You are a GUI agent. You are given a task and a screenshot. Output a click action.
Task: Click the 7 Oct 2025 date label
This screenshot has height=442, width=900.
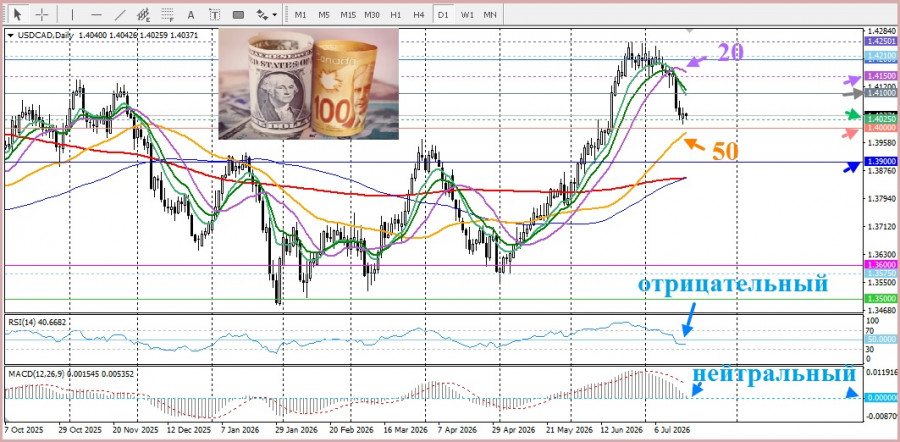[24, 429]
